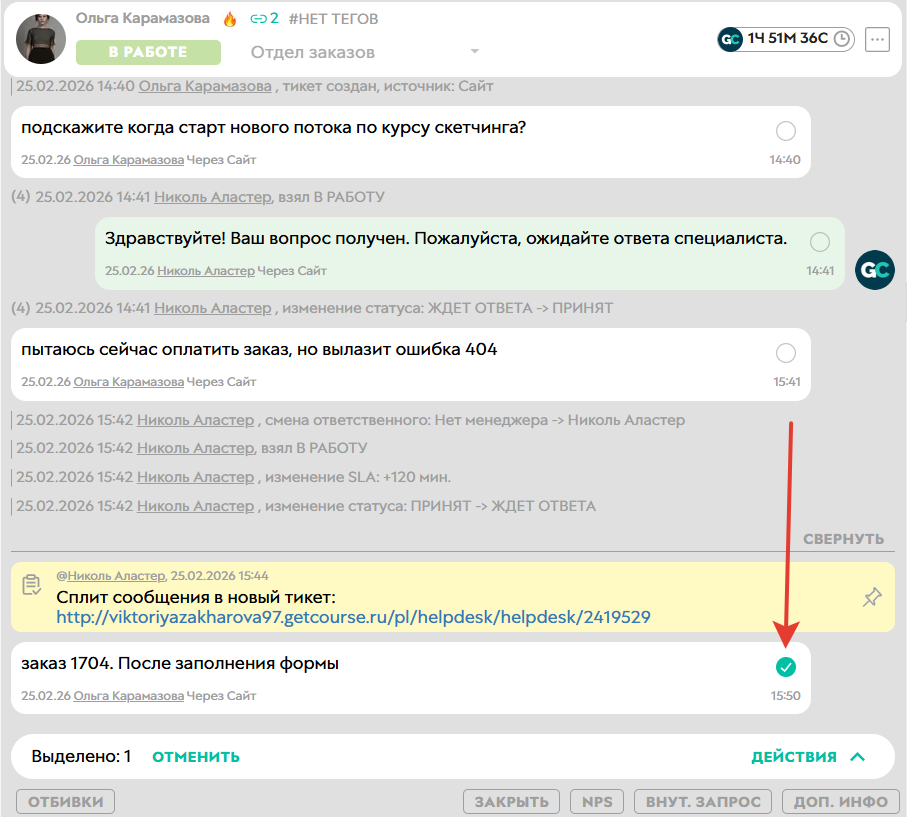Screen dimensions: 907x817
Task: Open the three-dots ticket menu
Action: [877, 39]
